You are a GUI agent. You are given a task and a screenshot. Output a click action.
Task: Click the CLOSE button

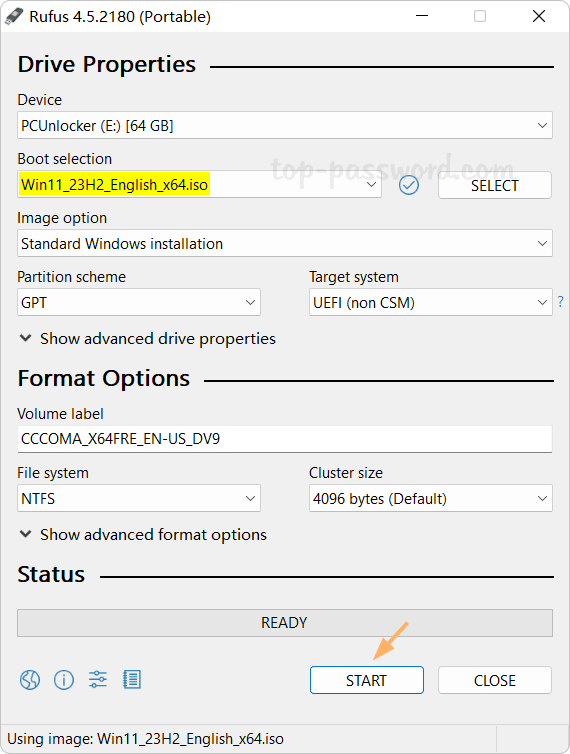click(x=495, y=680)
